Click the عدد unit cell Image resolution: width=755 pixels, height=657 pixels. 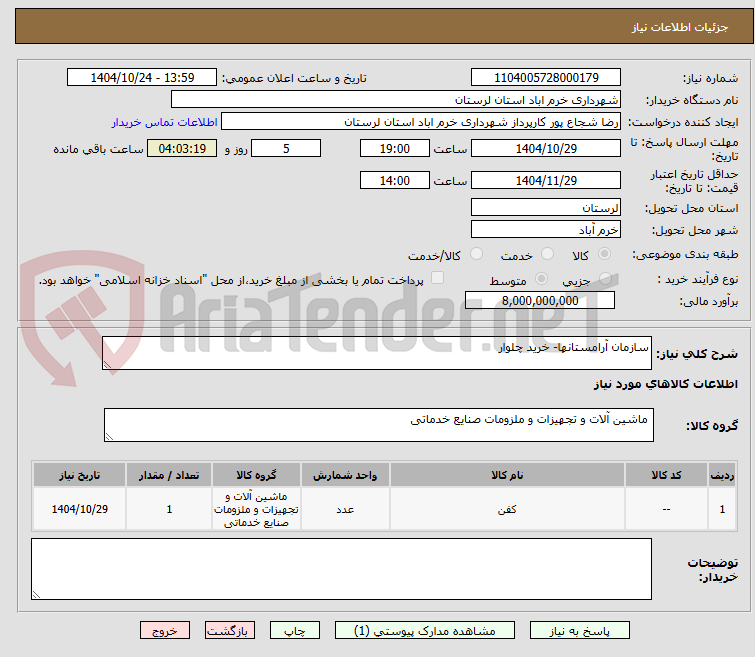pos(345,510)
